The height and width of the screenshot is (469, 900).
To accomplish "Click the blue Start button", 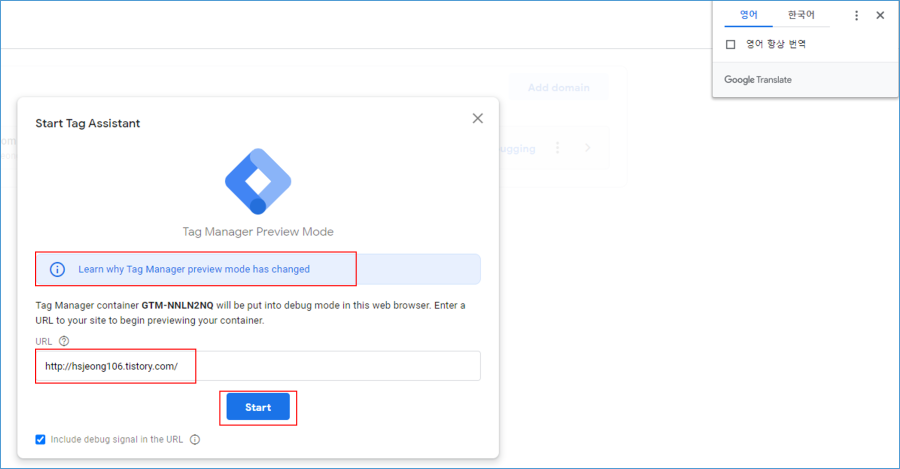I will (x=258, y=407).
